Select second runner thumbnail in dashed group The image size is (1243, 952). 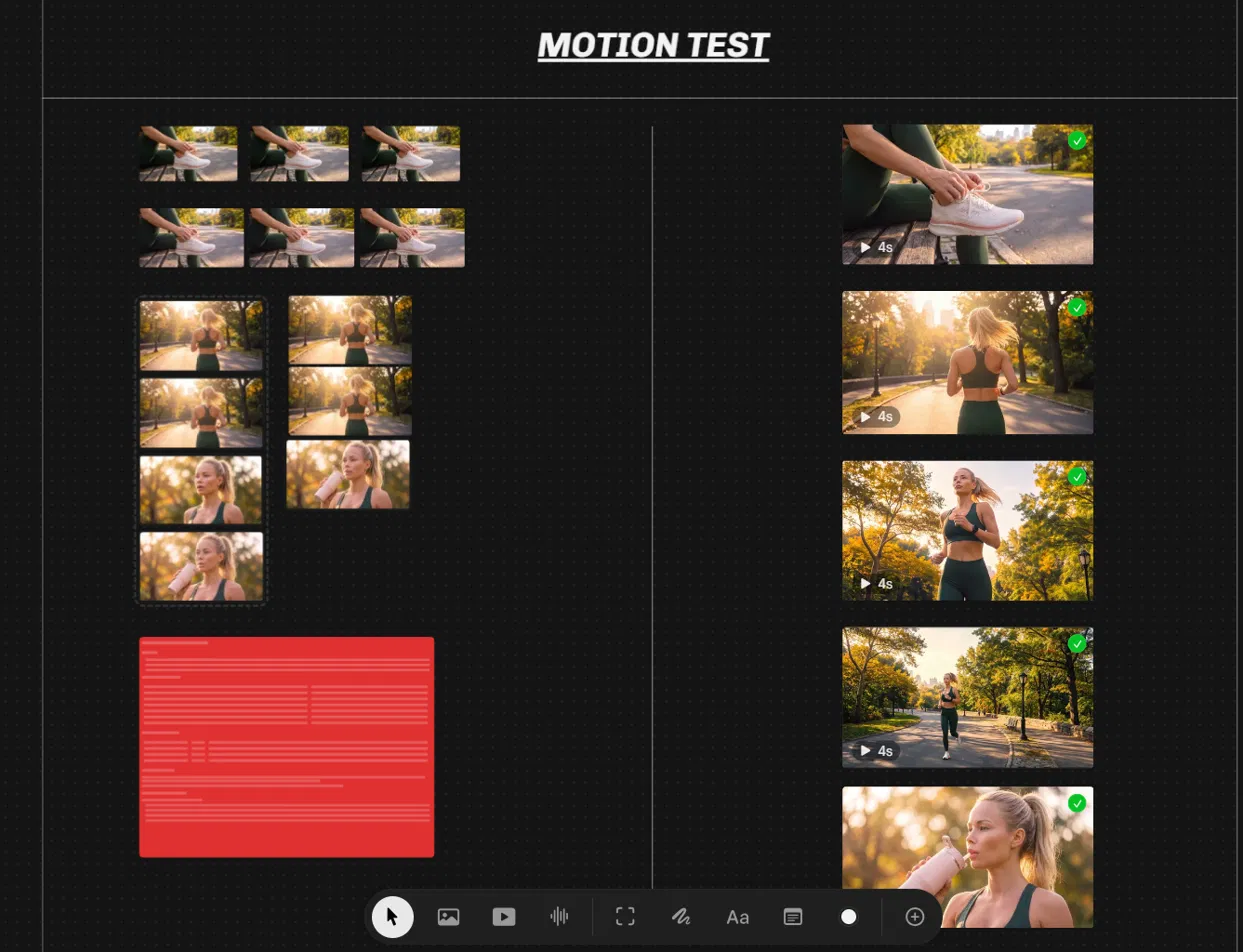[201, 413]
